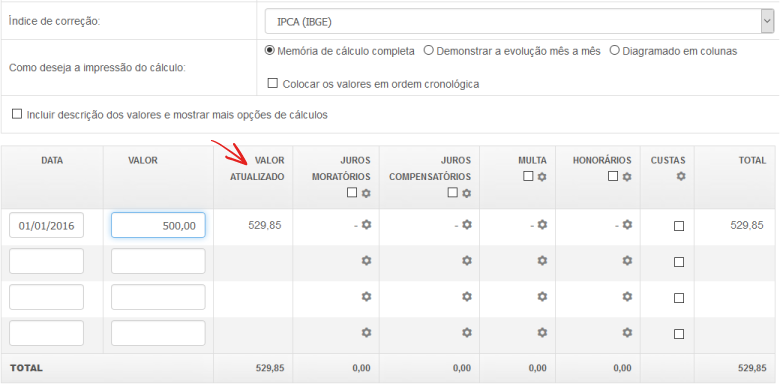Click the TOTAL label in footer row

(x=26, y=368)
